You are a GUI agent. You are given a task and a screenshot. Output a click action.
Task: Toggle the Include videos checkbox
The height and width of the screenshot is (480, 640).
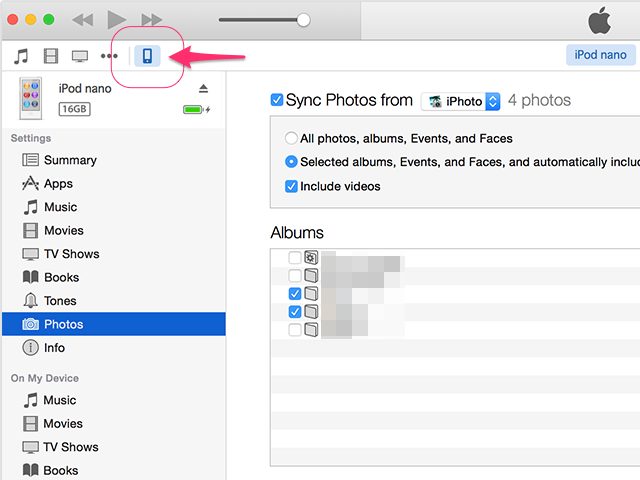[x=291, y=186]
